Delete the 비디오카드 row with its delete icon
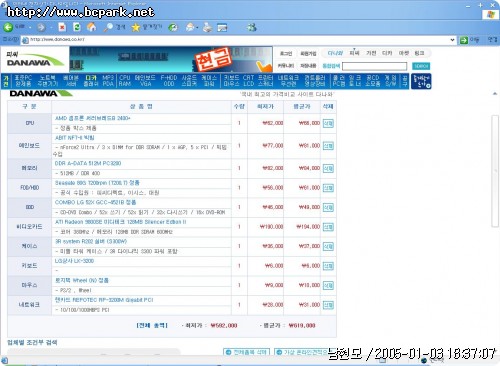Viewport: 500px width, 366px height. click(x=328, y=227)
